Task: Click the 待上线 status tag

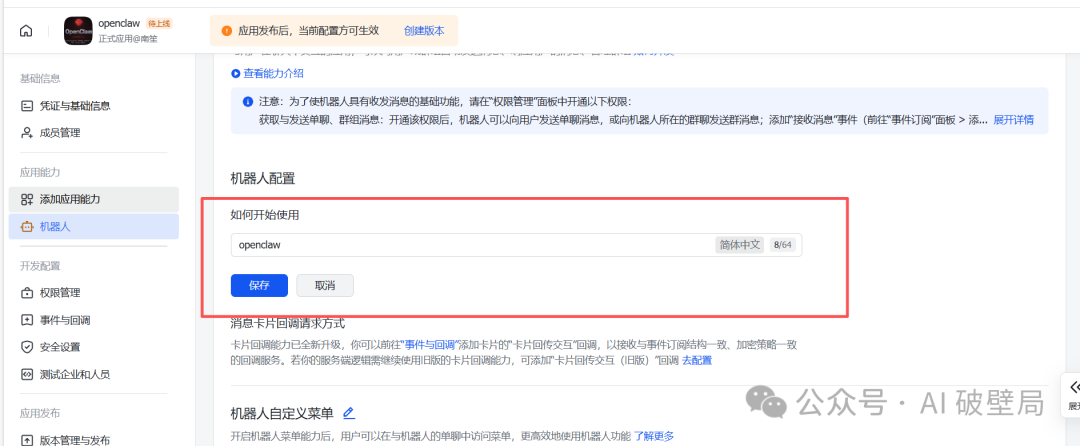Action: (x=159, y=23)
